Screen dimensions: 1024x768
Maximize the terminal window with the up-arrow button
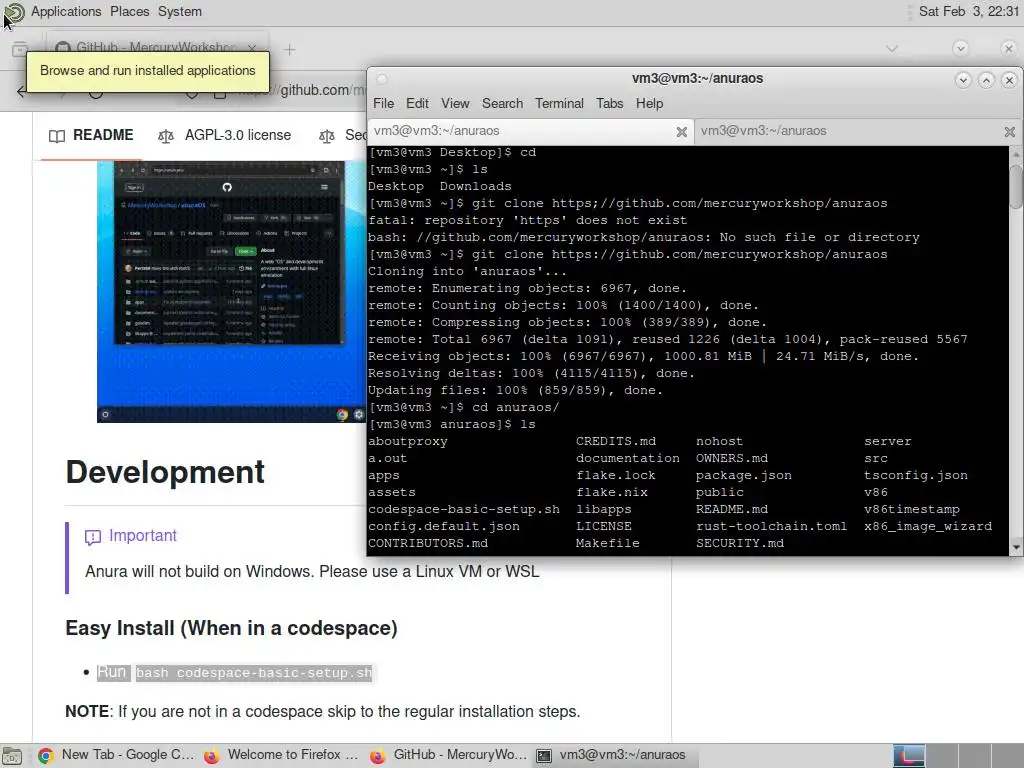point(986,80)
